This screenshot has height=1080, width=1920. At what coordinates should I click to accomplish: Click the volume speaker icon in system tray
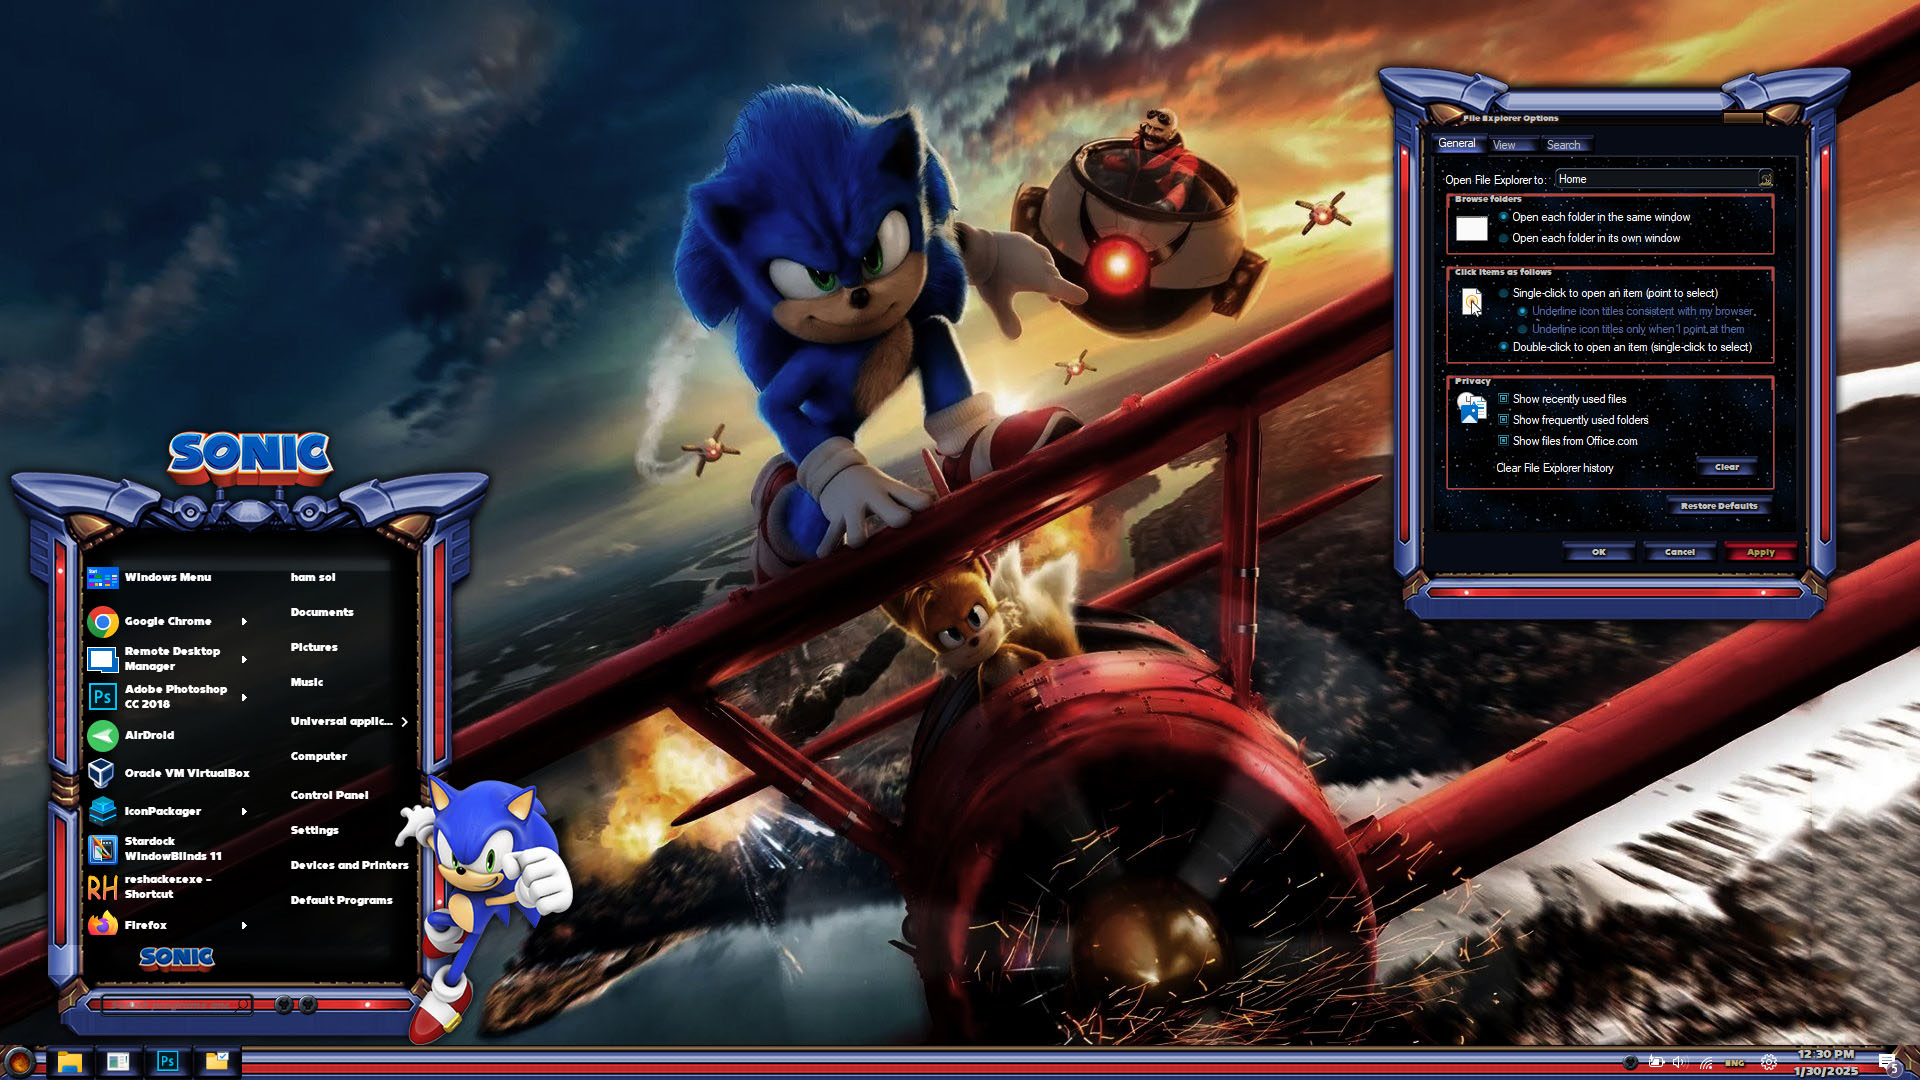point(1680,1063)
